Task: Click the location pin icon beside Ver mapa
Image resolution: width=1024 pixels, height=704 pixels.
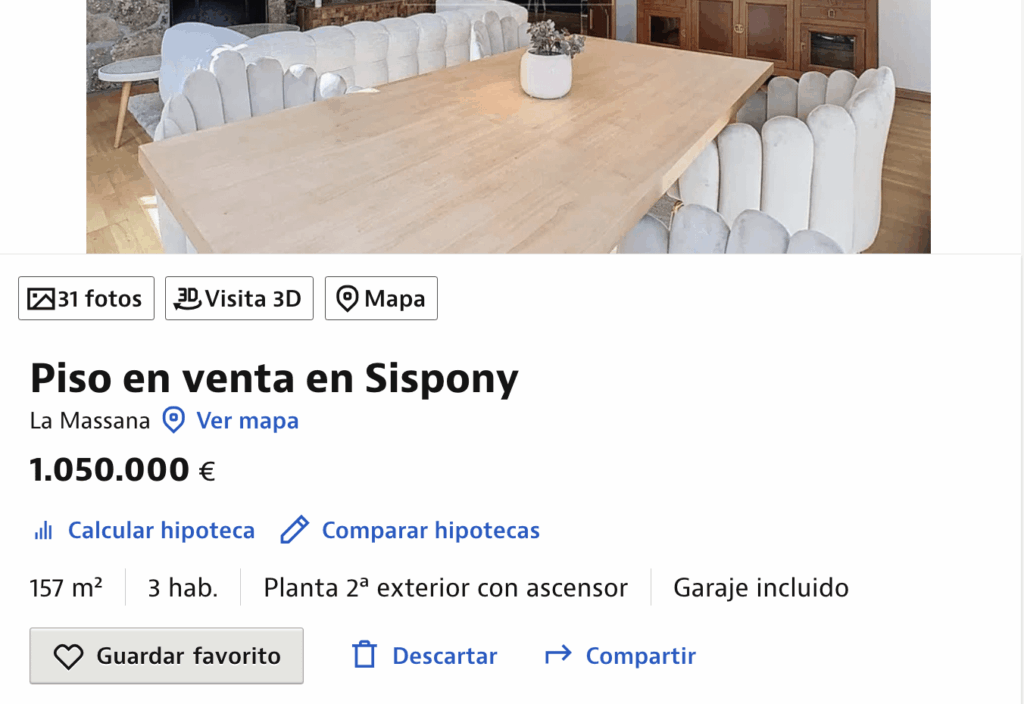Action: click(172, 420)
